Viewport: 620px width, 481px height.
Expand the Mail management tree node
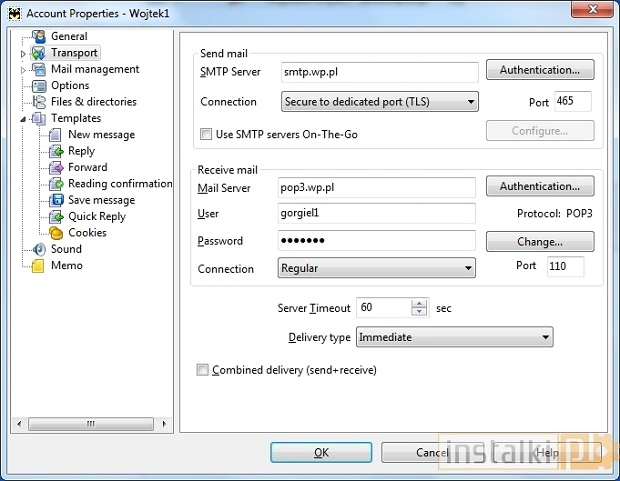[23, 70]
